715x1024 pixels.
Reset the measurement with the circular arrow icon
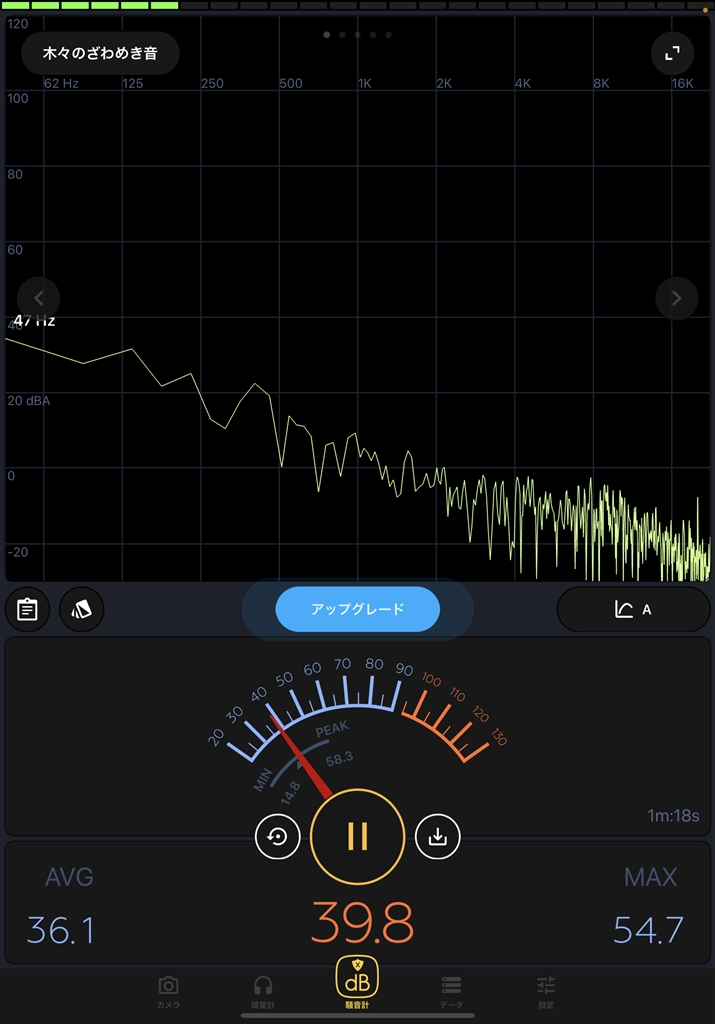[278, 837]
